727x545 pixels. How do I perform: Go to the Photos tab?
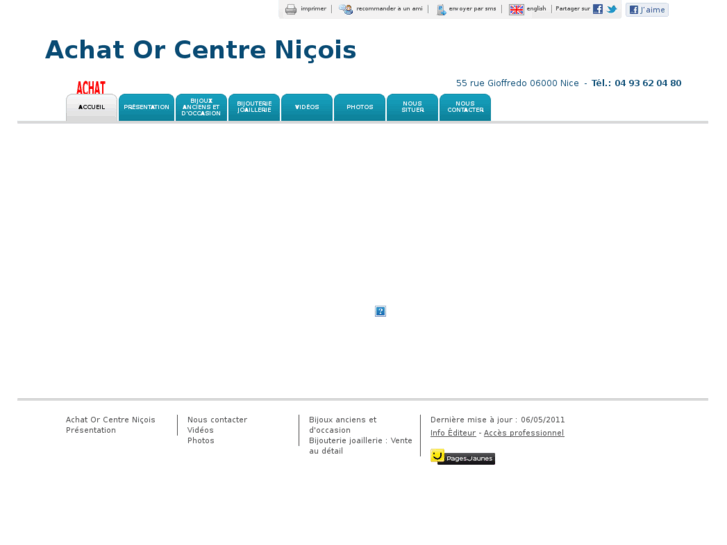click(360, 108)
